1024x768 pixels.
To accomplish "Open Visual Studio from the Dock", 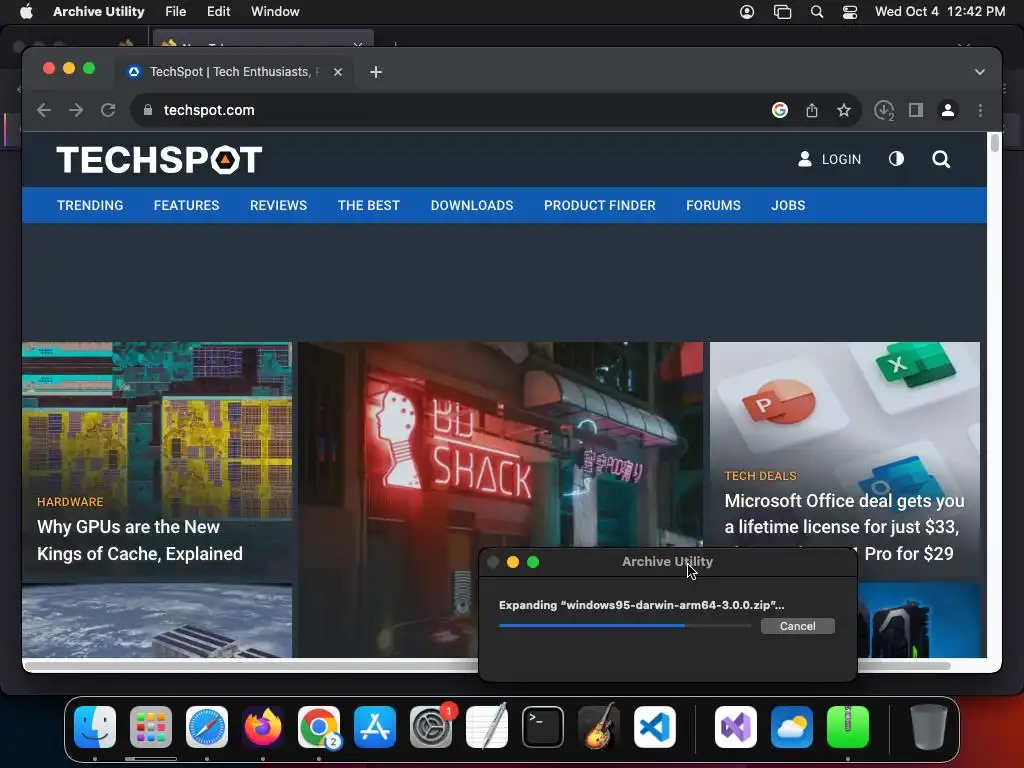I will (736, 726).
